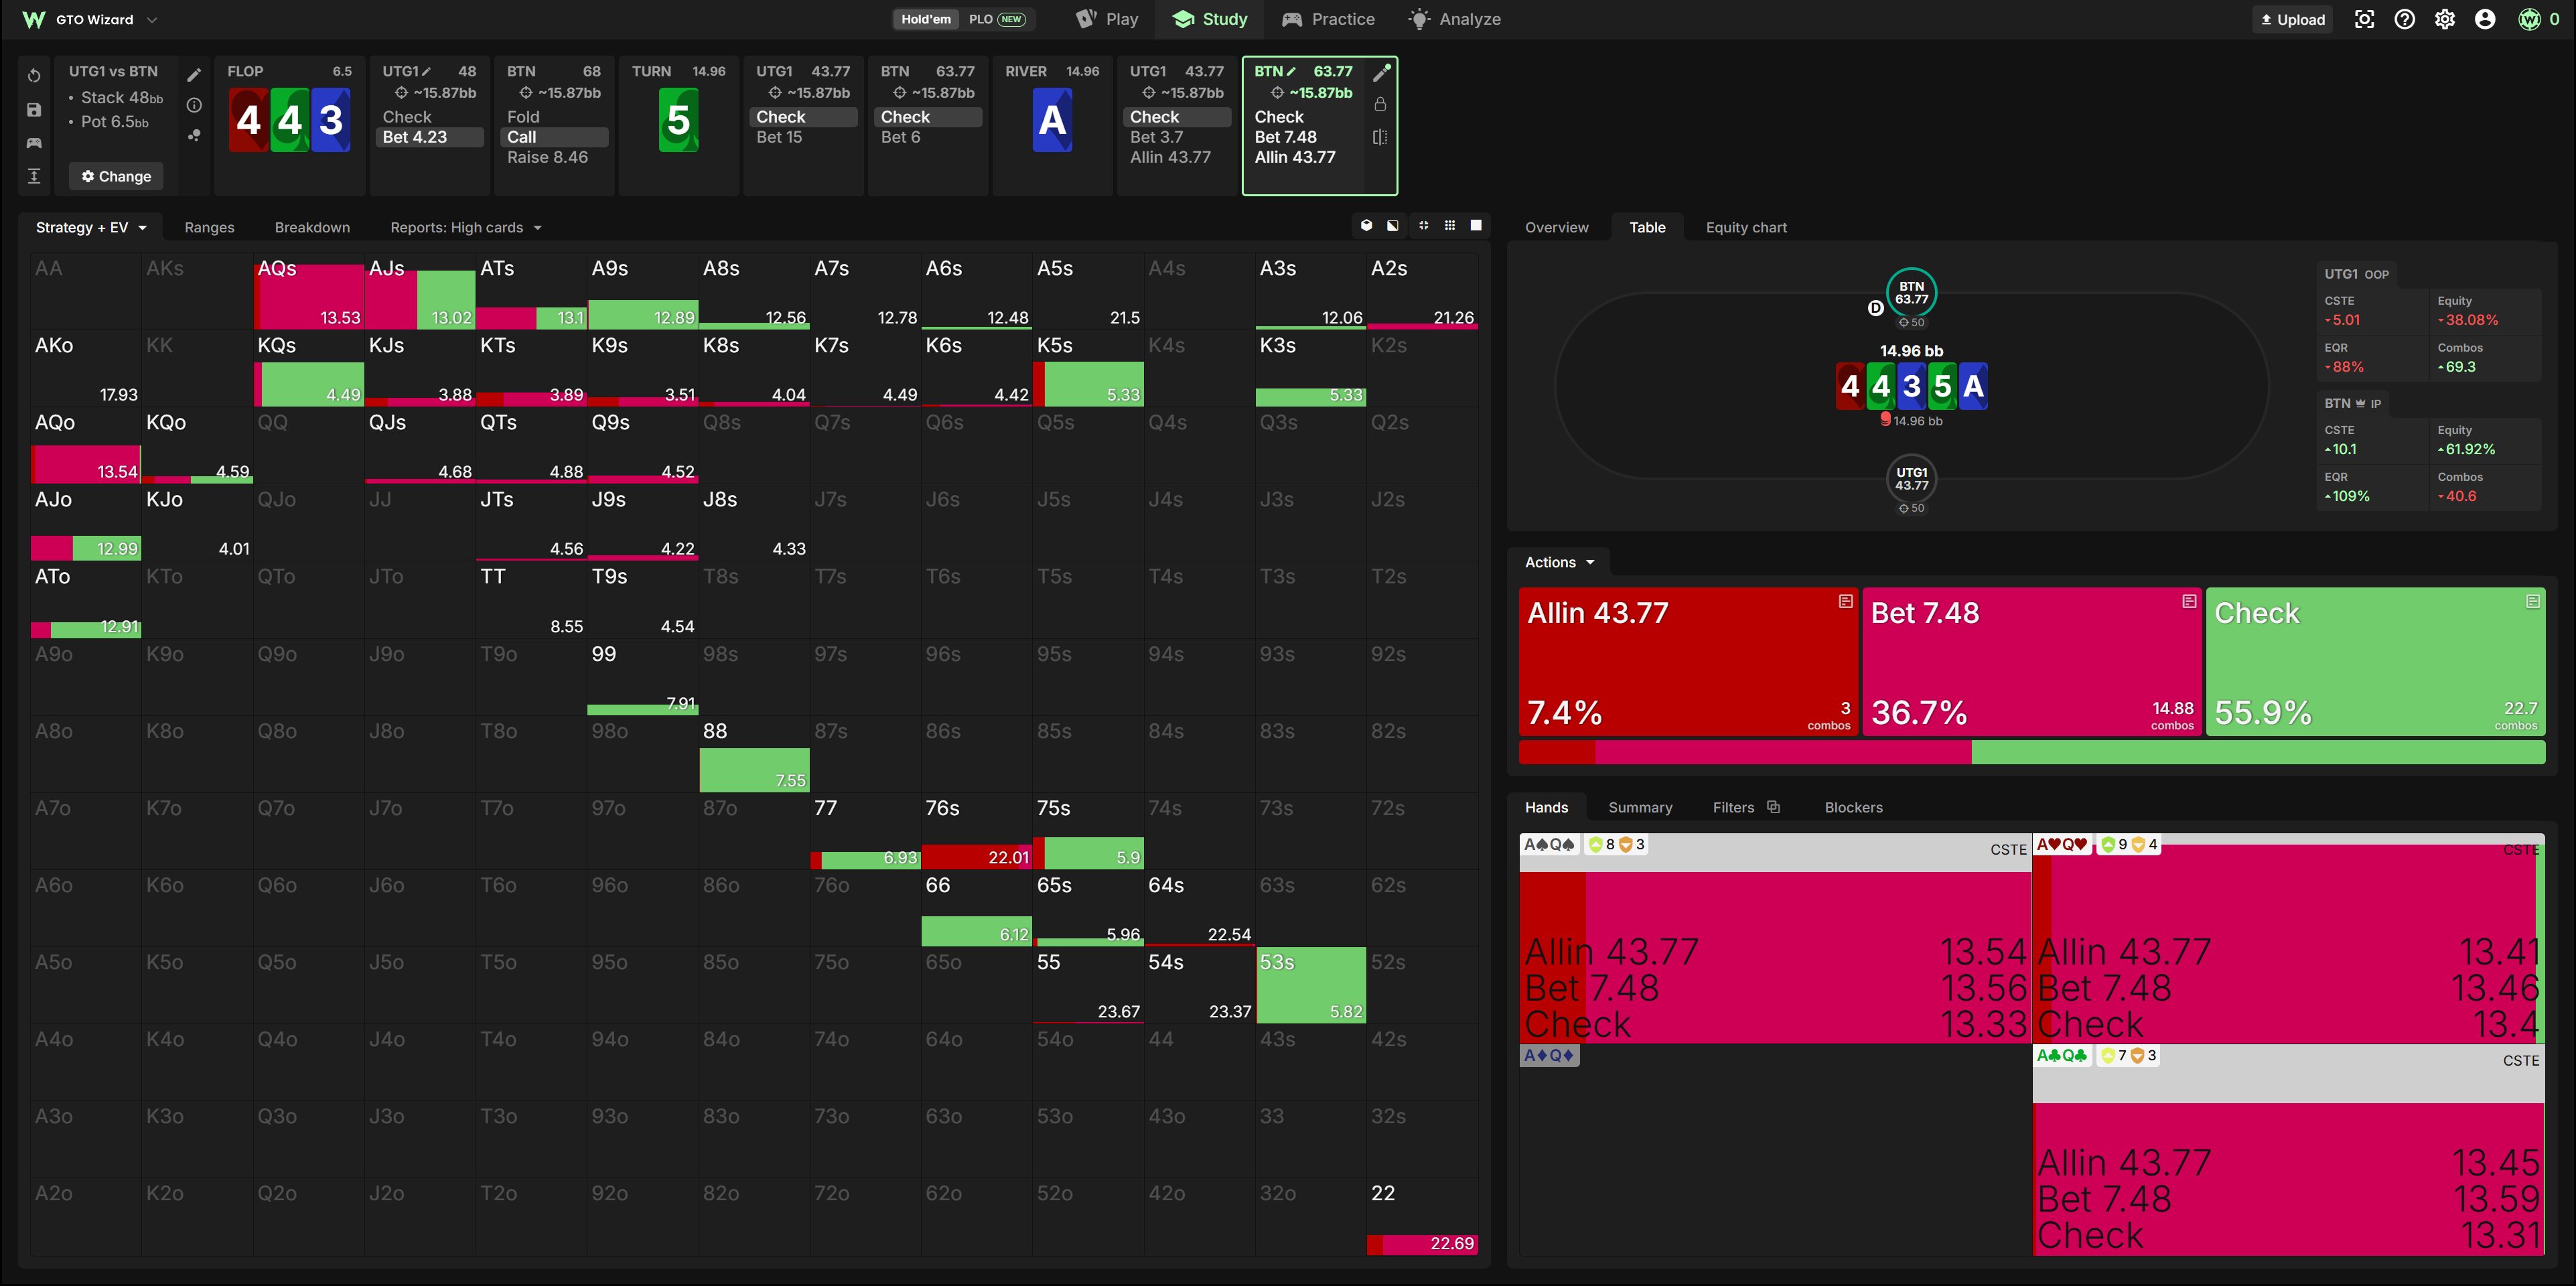Toggle the cube 3D matrix view icon
Viewport: 2576px width, 1286px height.
coord(1366,226)
